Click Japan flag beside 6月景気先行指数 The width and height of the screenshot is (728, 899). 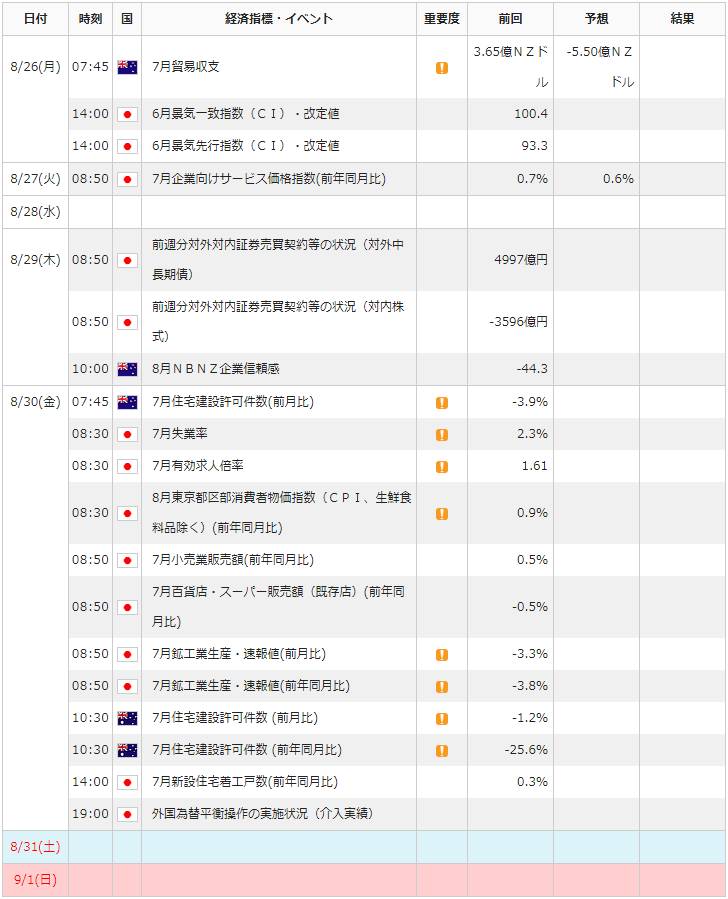[x=127, y=146]
